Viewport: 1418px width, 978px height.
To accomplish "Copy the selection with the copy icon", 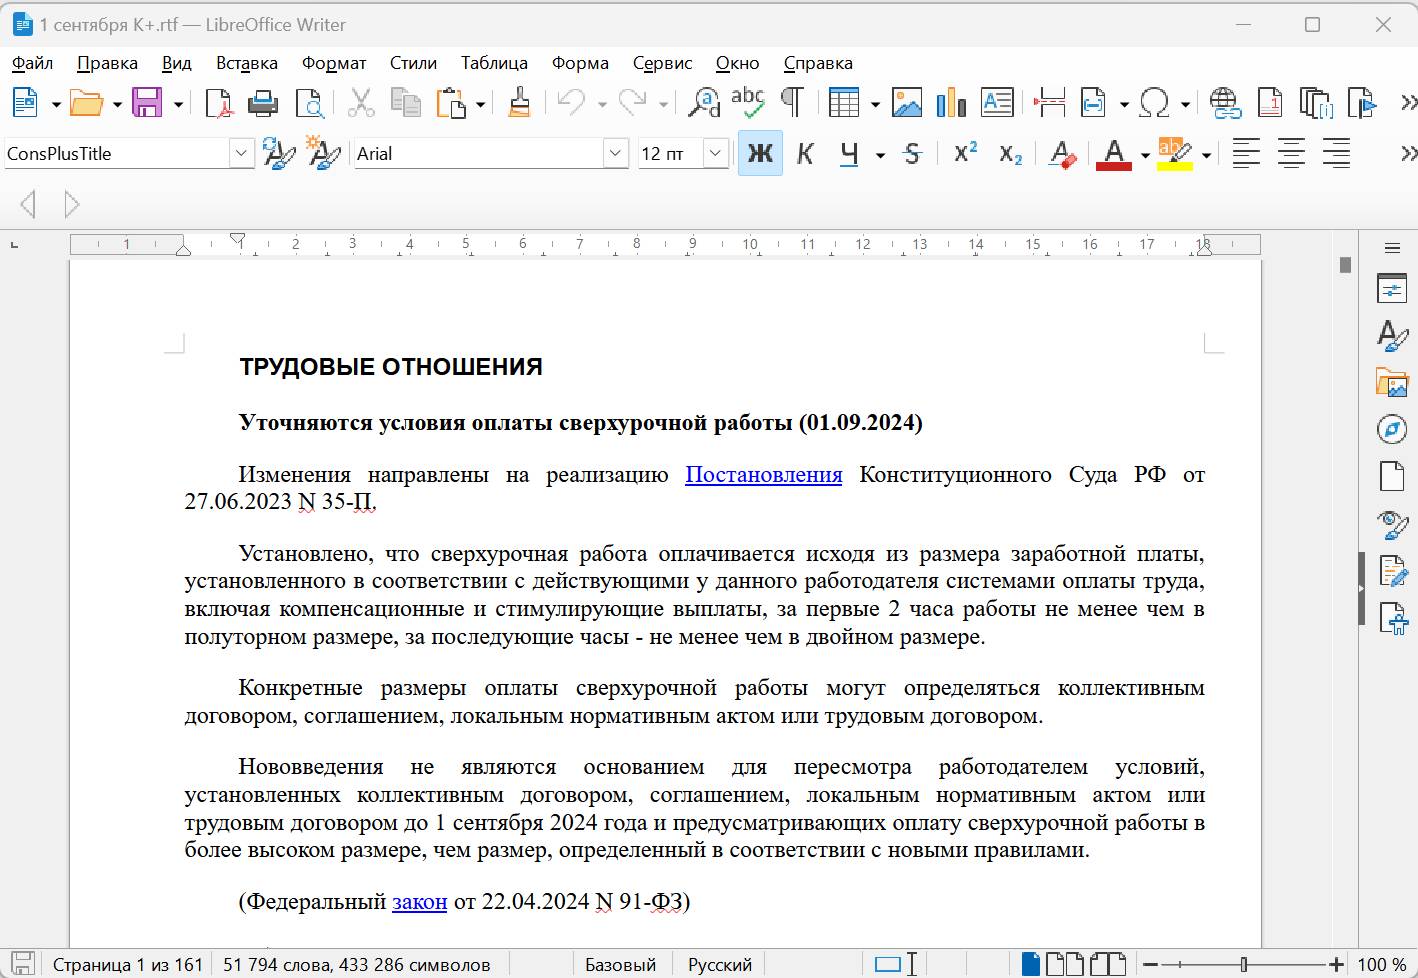I will (405, 102).
